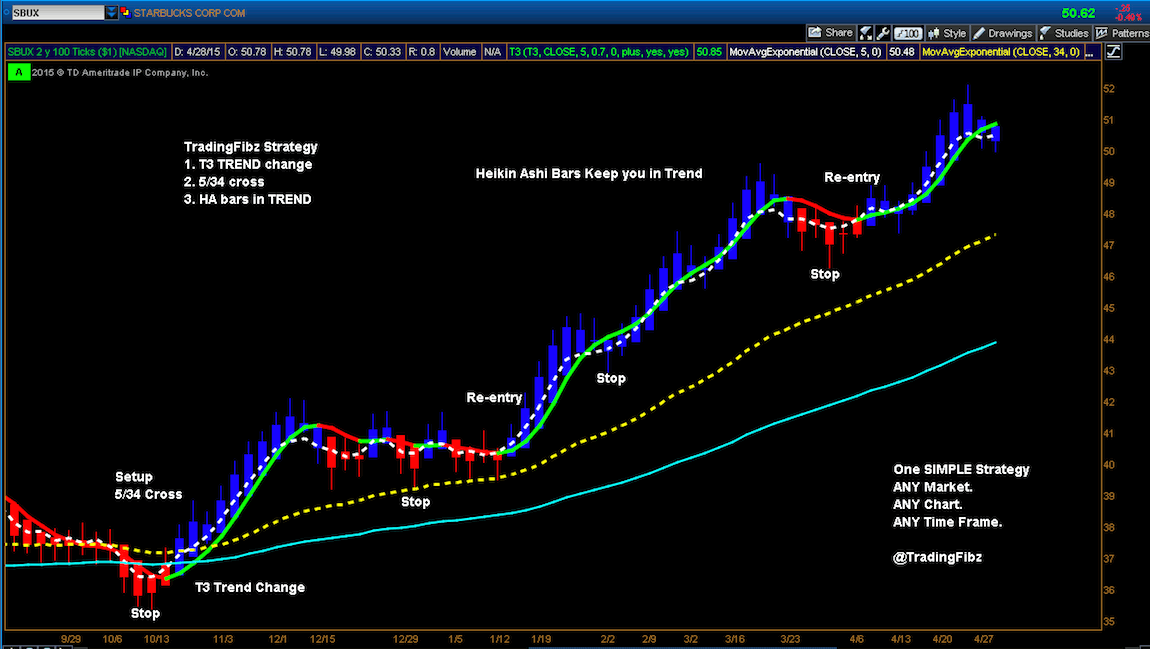Click the '5/34 Cross' annotation text
This screenshot has height=649, width=1150.
pyautogui.click(x=148, y=494)
